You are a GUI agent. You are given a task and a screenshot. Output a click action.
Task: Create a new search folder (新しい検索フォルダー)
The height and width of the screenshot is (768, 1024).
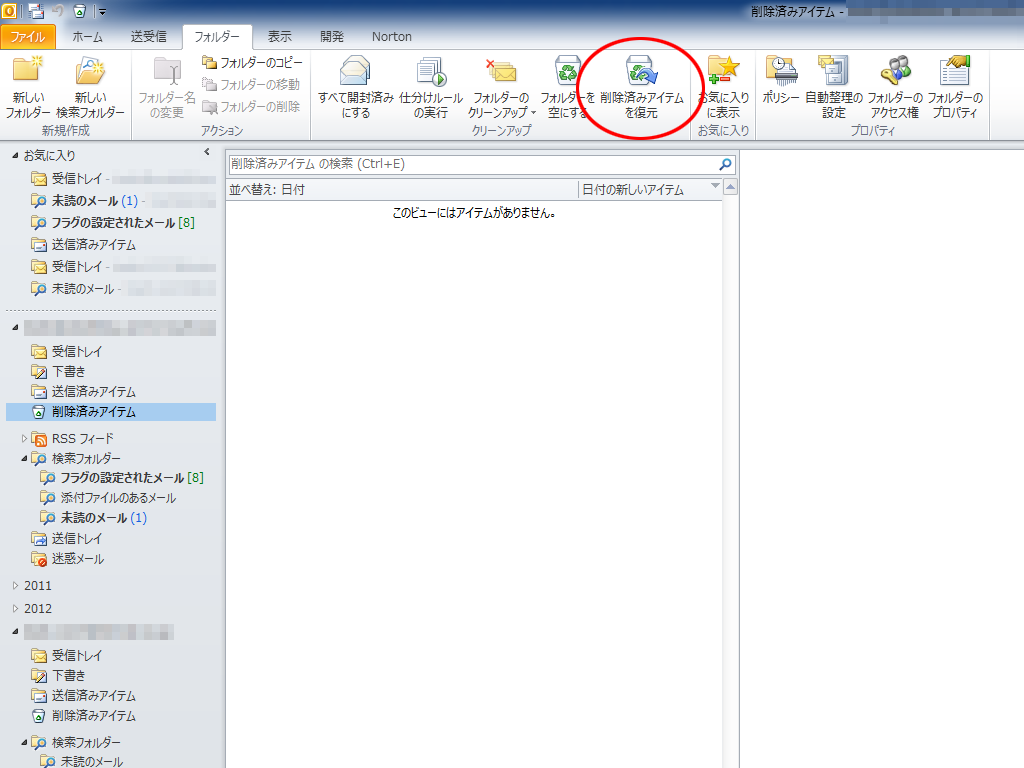tap(90, 88)
